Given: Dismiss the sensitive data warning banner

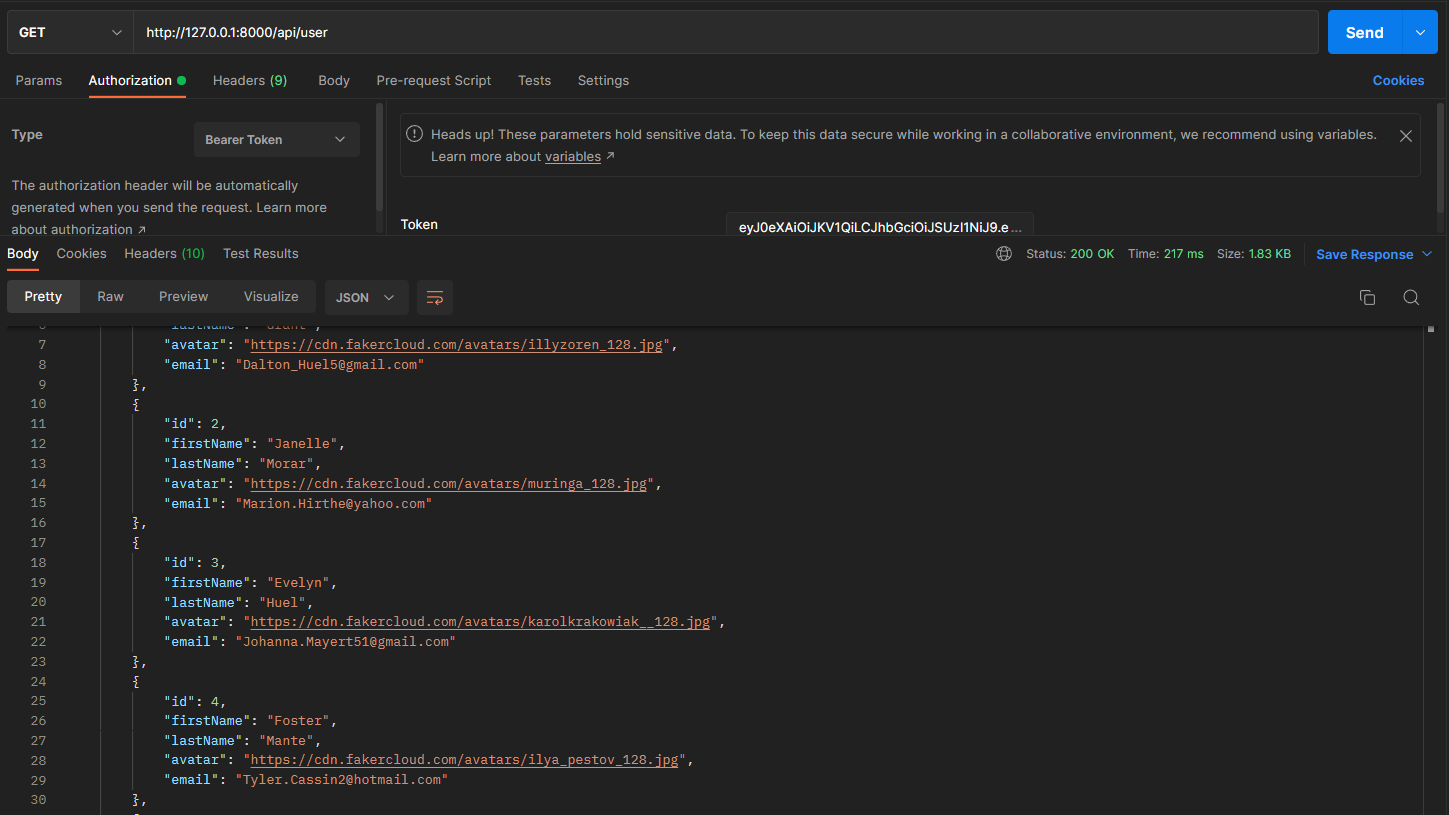Looking at the screenshot, I should point(1405,135).
